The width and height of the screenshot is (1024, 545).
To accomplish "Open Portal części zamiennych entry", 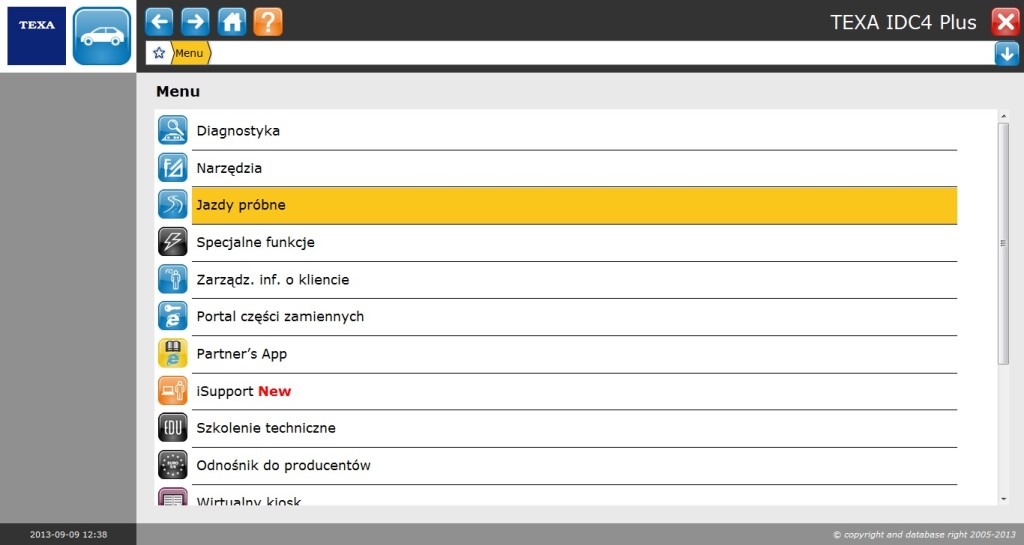I will tap(574, 317).
